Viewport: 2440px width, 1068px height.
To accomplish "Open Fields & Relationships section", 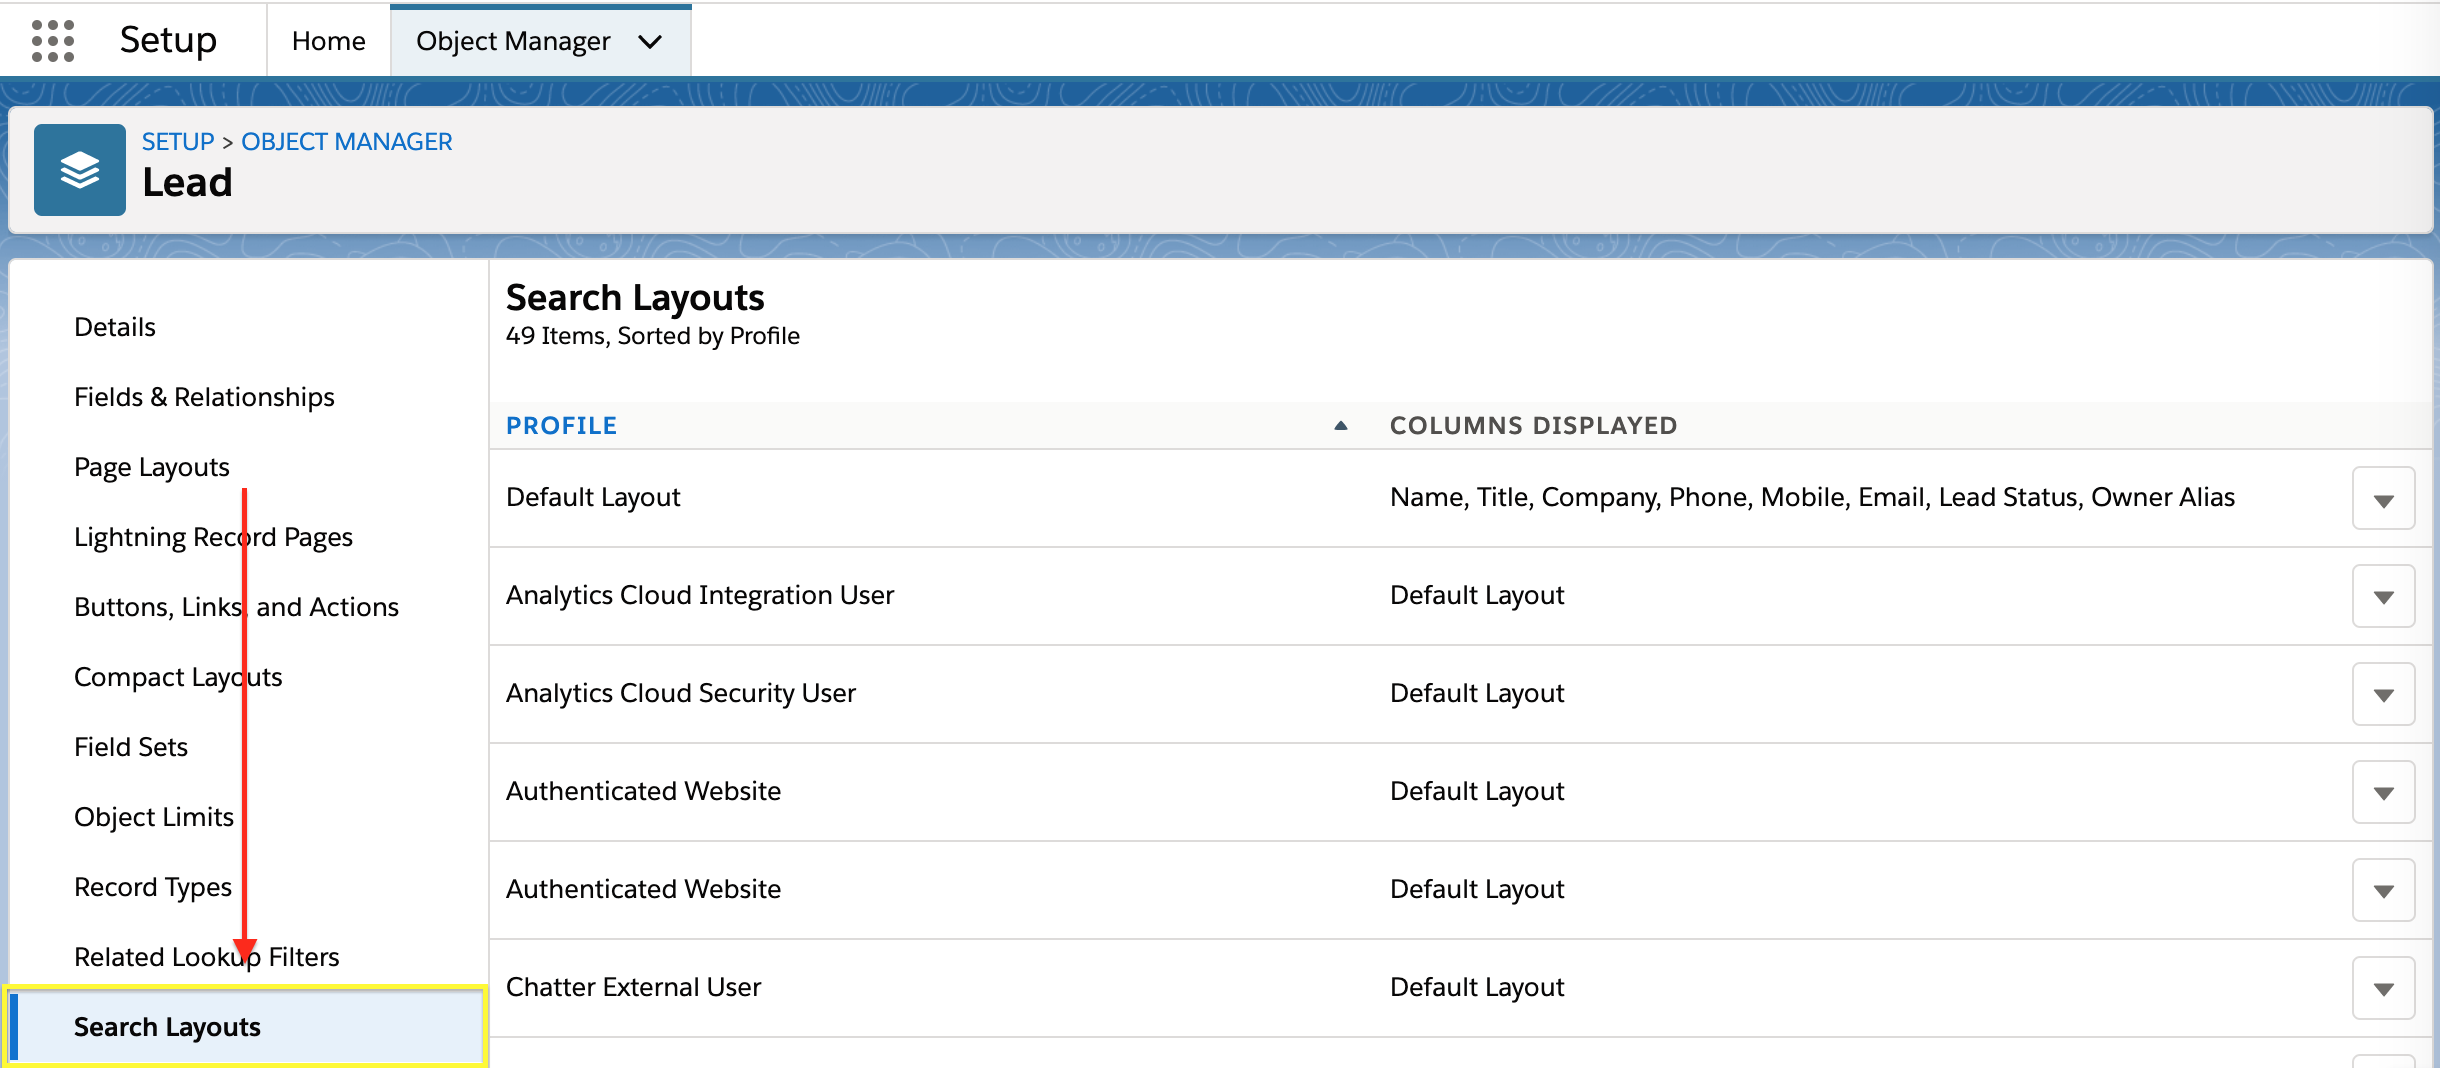I will [204, 397].
